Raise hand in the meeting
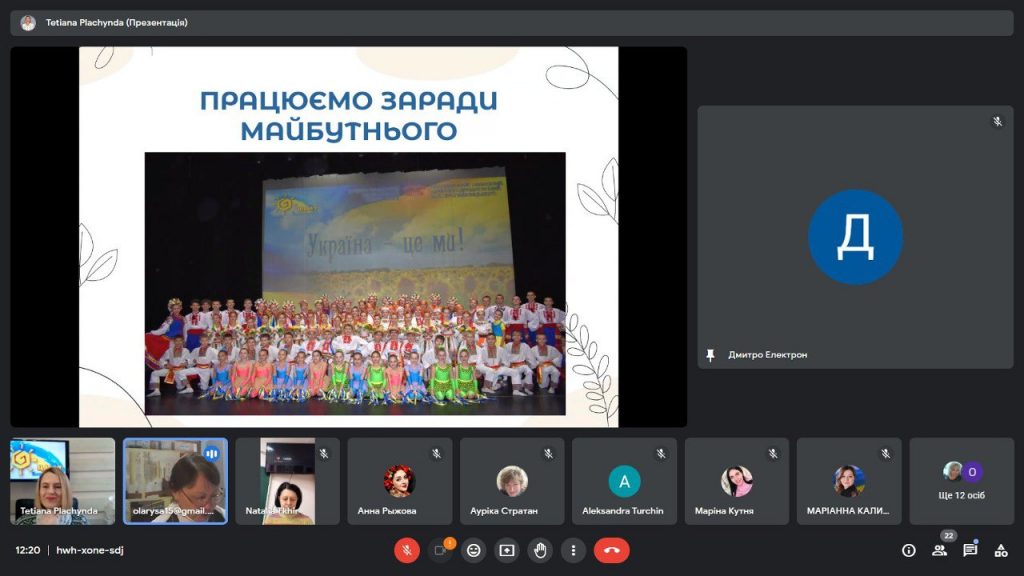The width and height of the screenshot is (1024, 576). [x=540, y=550]
